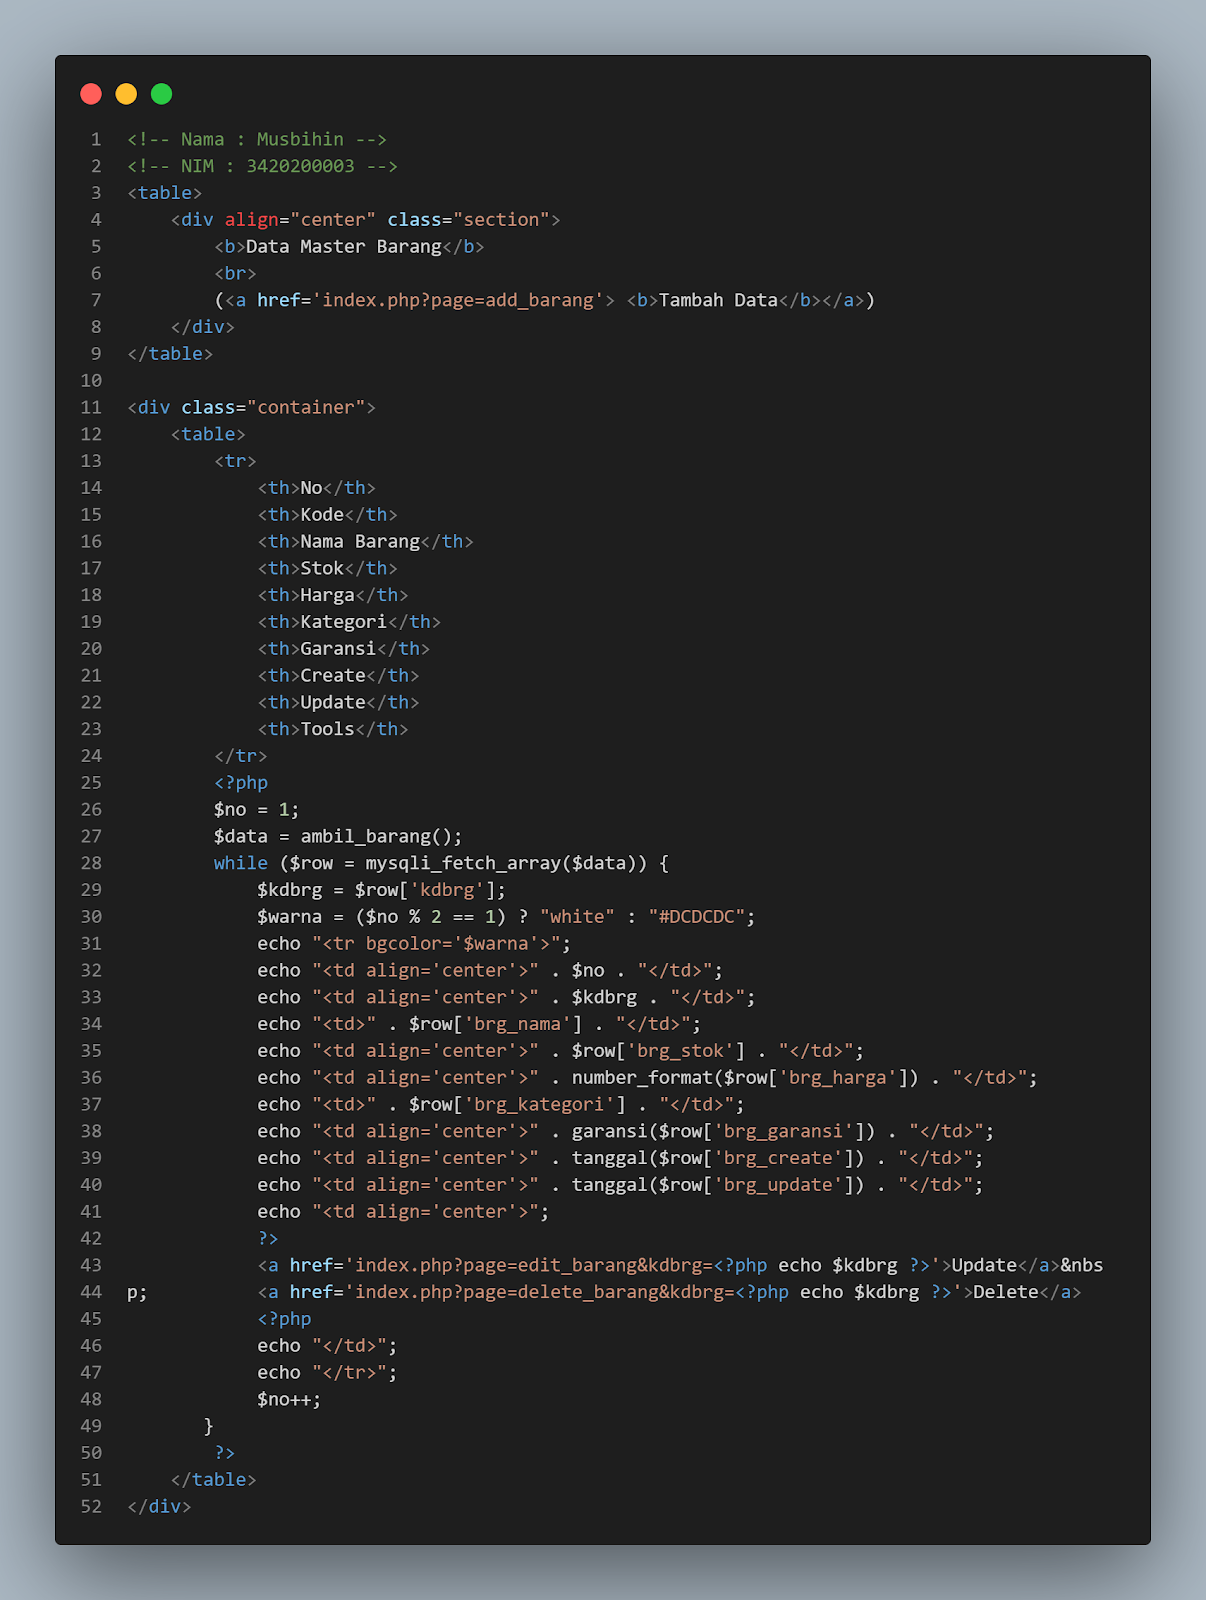This screenshot has height=1600, width=1206.
Task: Click the string "white" on line 30
Action: click(578, 916)
